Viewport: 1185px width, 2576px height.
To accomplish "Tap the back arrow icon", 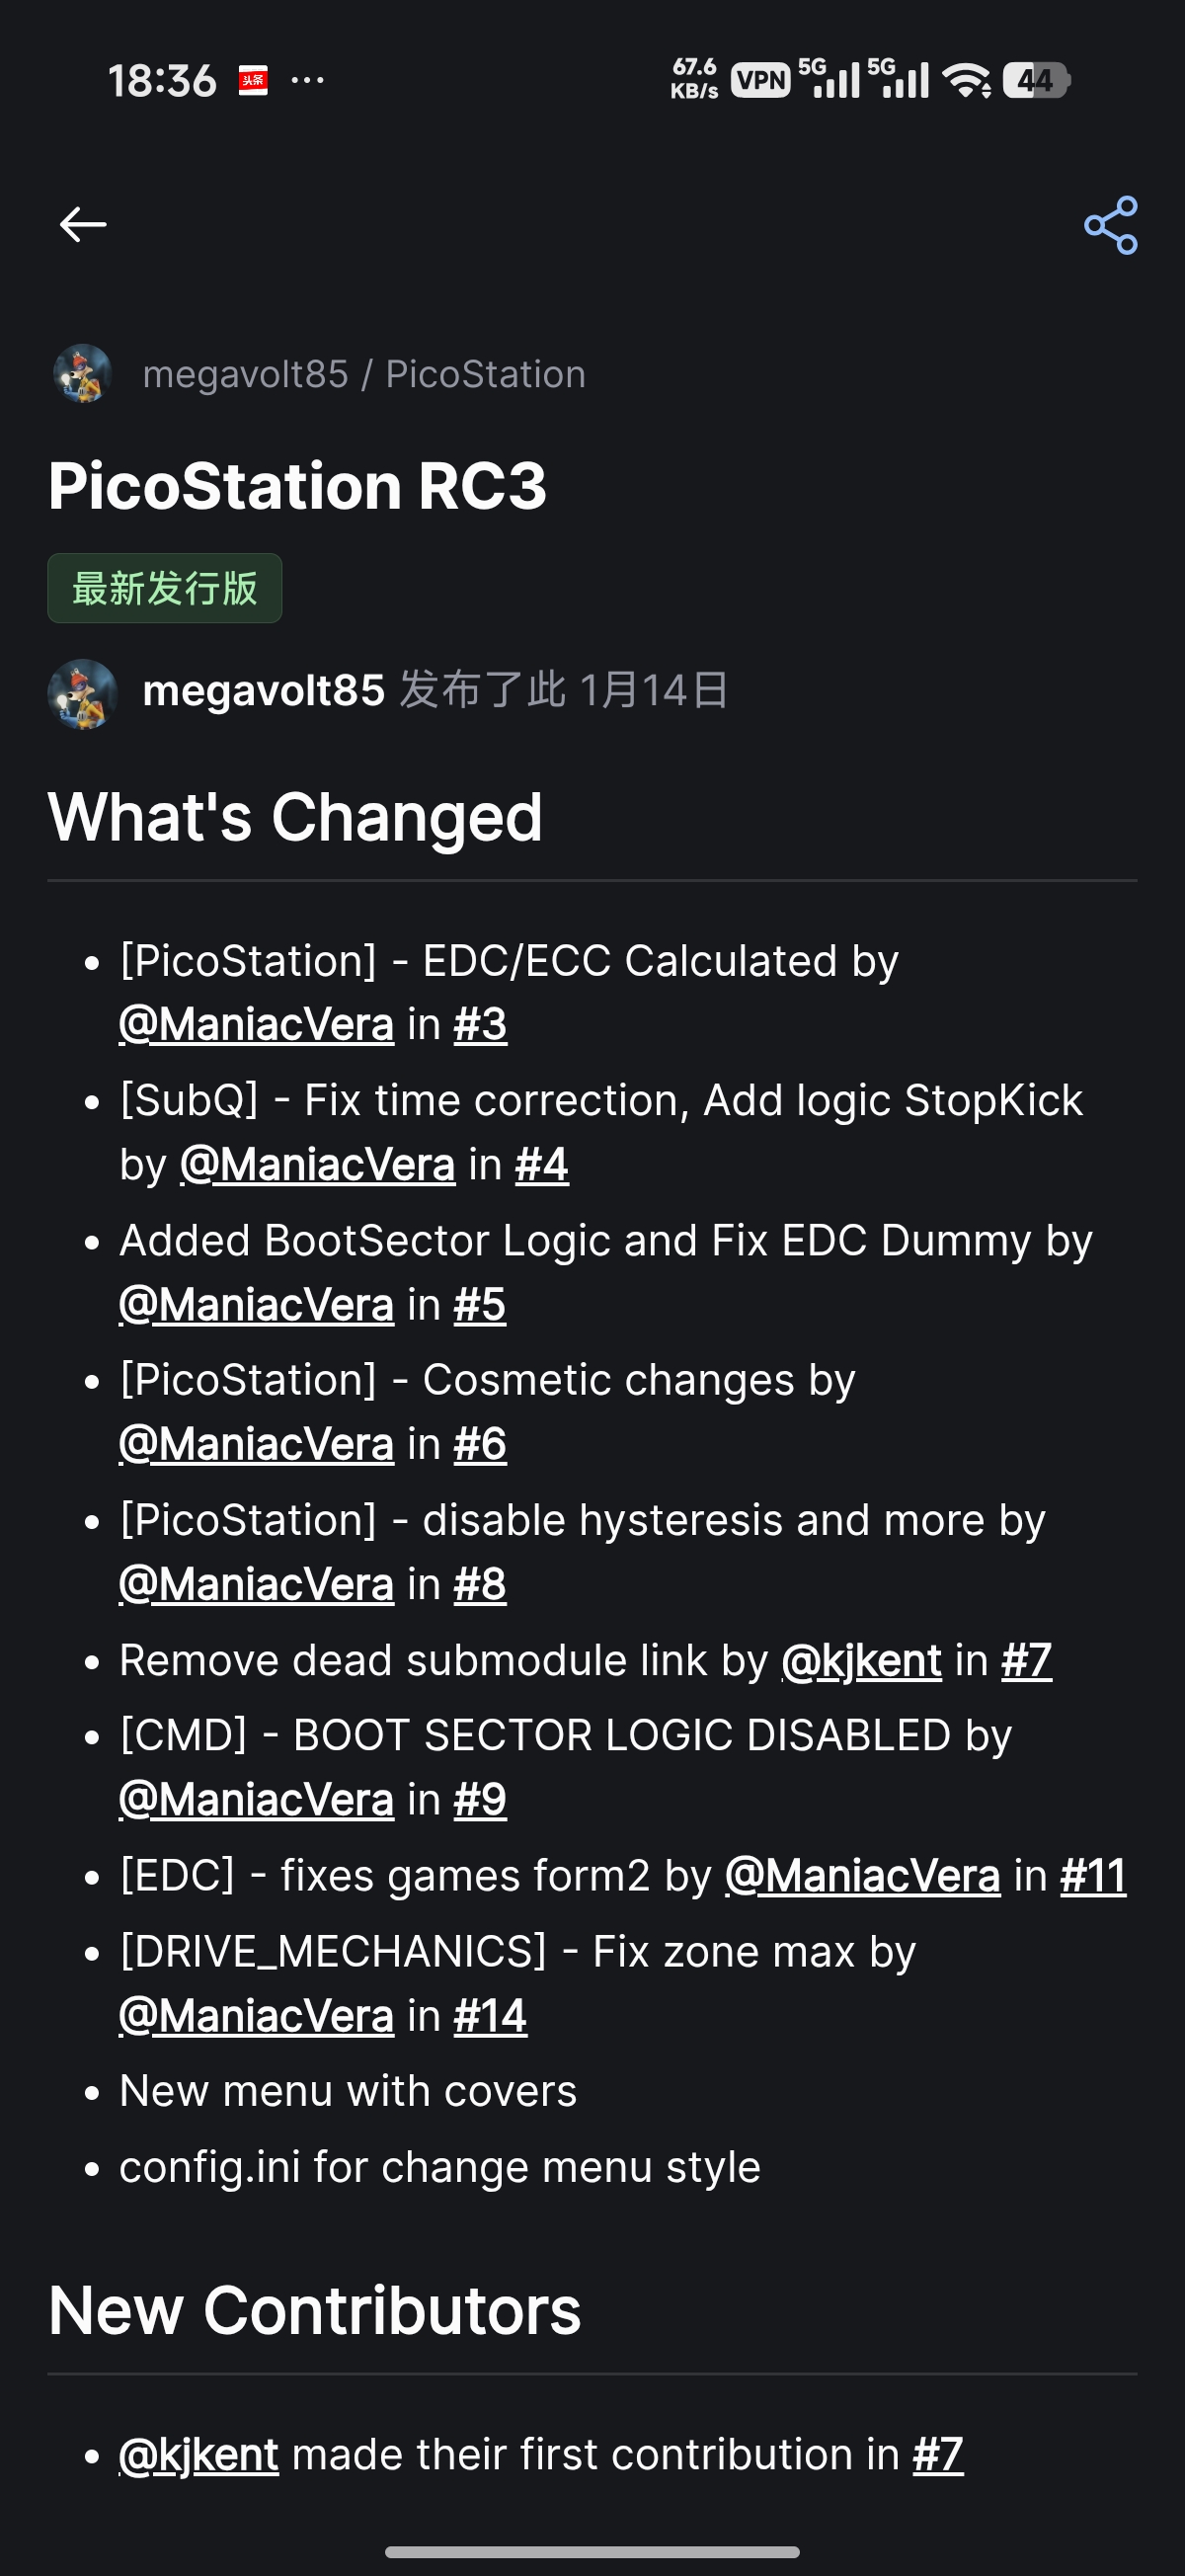I will point(83,224).
